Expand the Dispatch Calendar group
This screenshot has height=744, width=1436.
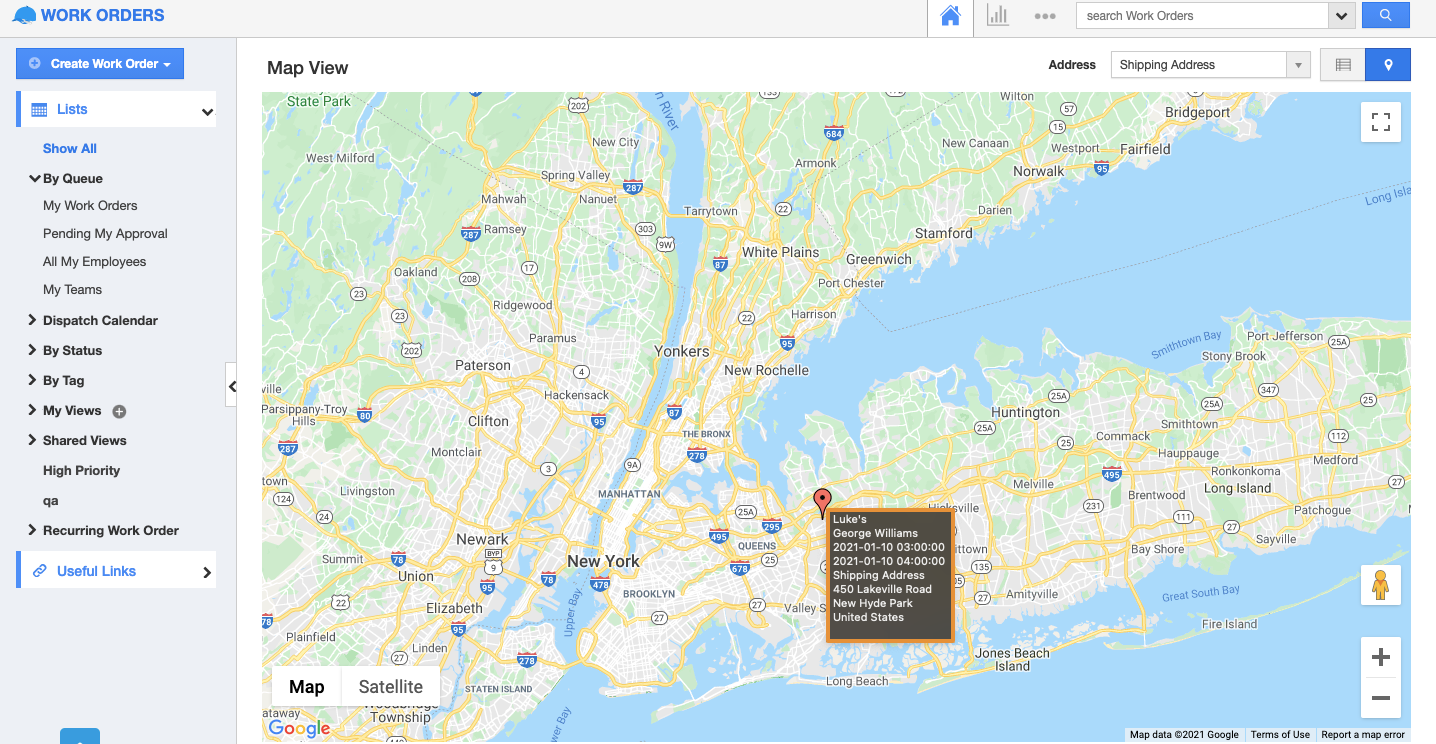pyautogui.click(x=33, y=320)
